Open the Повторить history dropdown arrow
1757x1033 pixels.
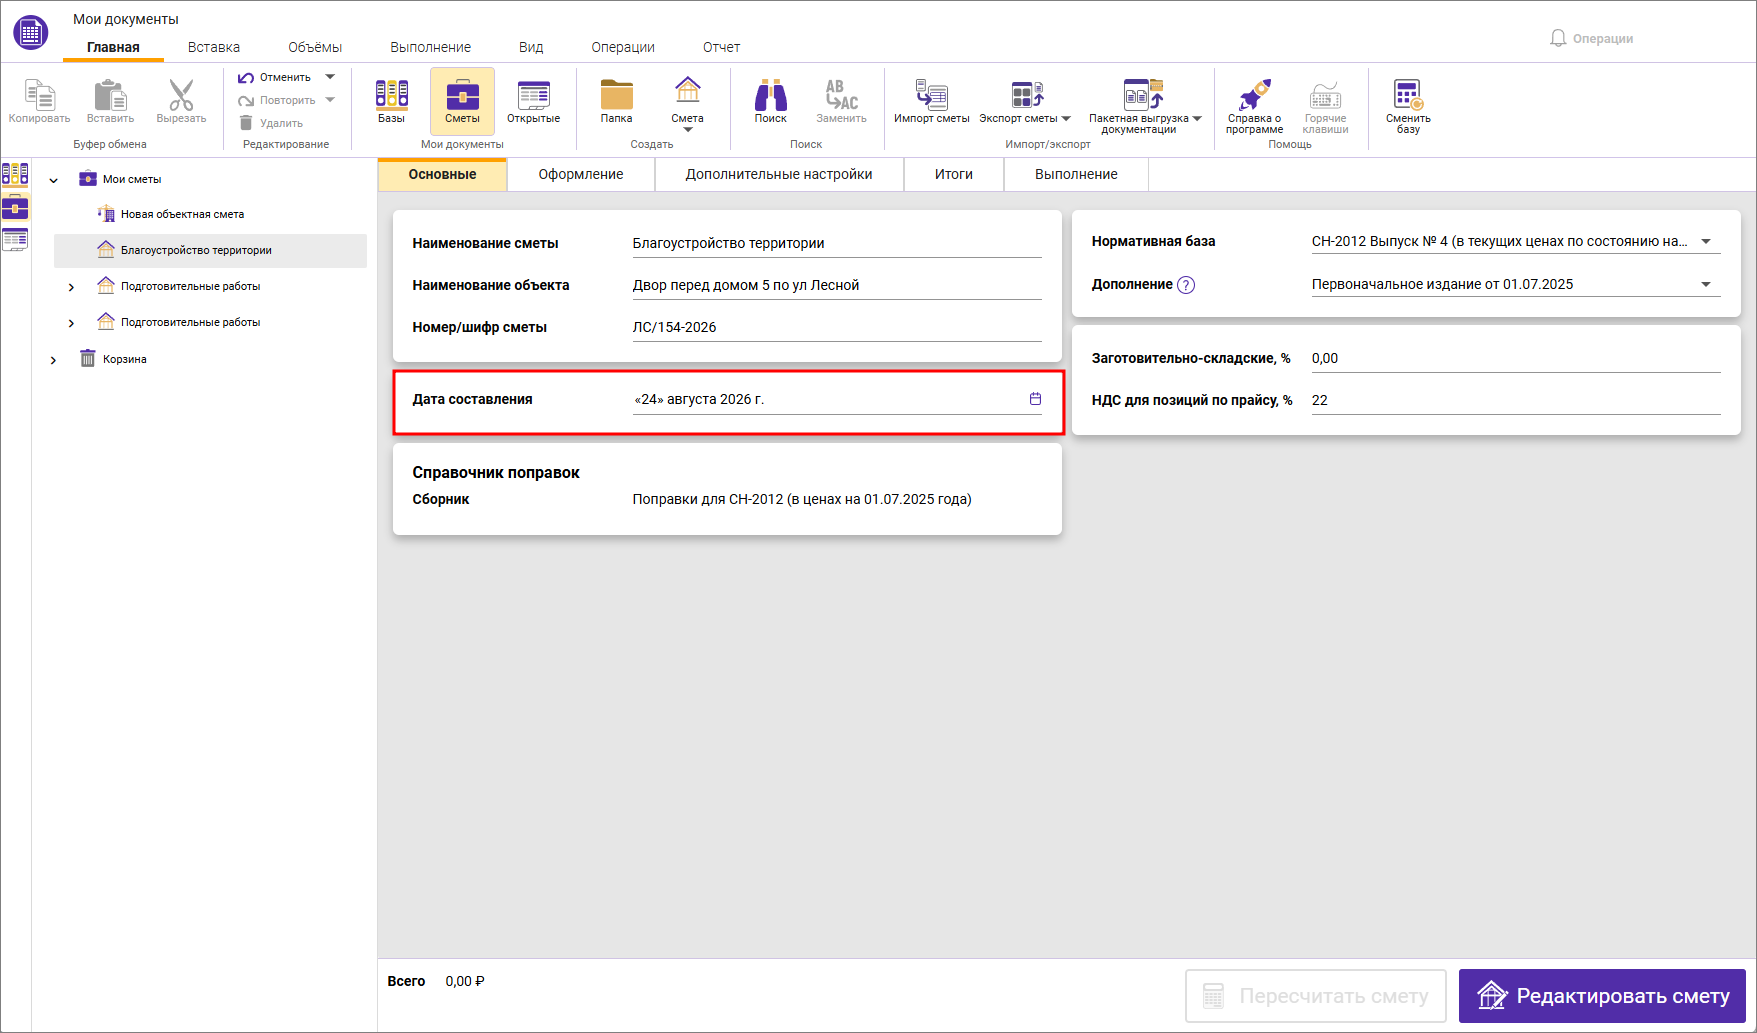point(330,100)
